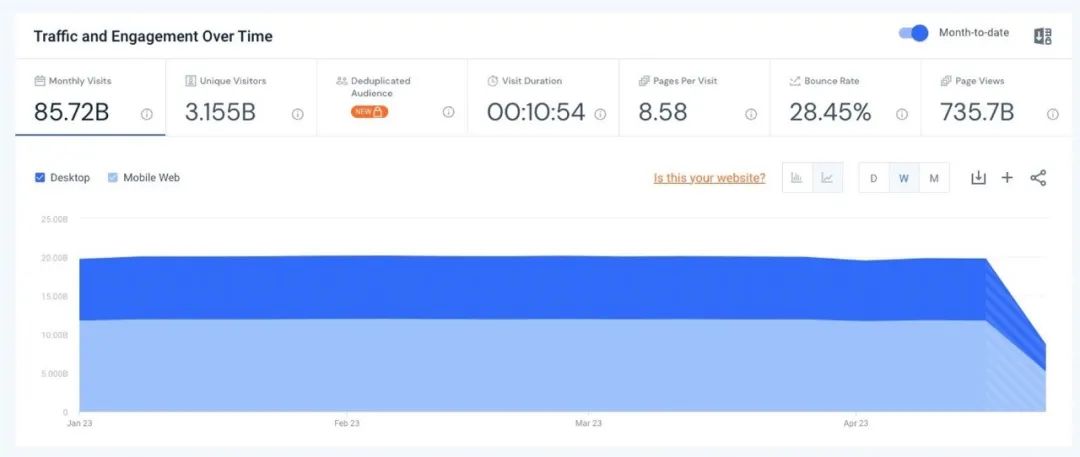The height and width of the screenshot is (457, 1080).
Task: Click info icon next to Unique Visitors
Action: pos(298,114)
